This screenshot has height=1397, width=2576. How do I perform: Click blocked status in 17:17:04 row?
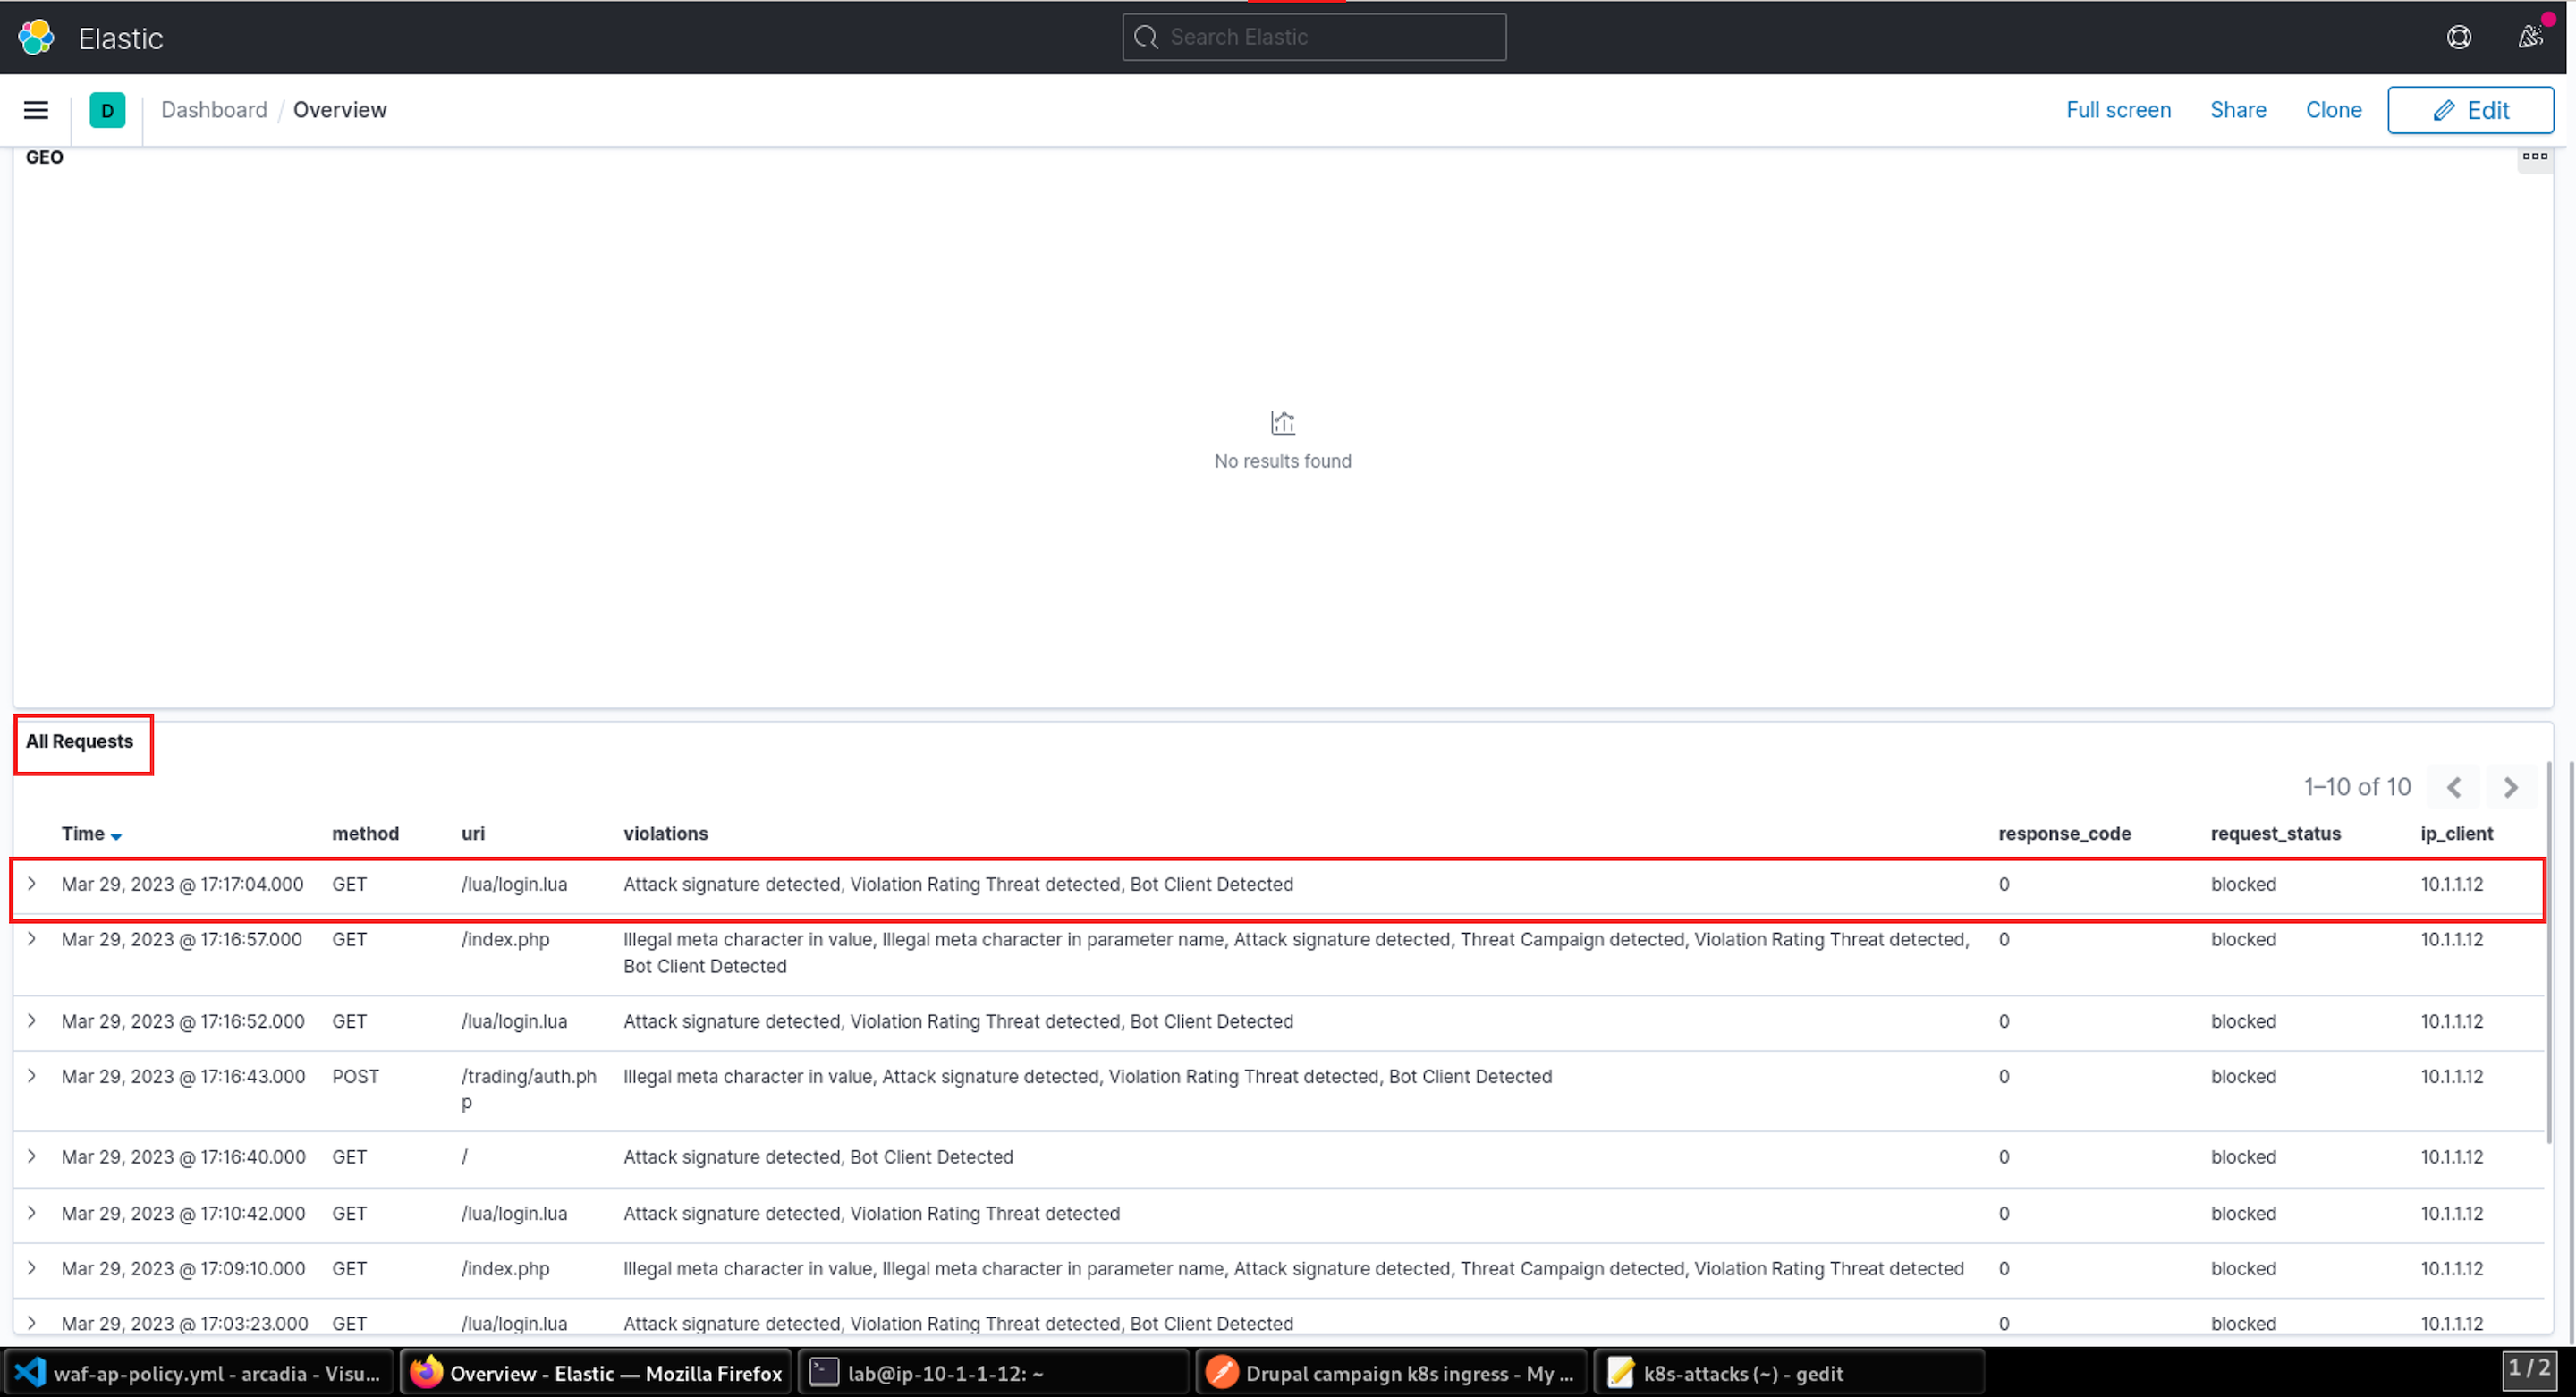[2243, 885]
